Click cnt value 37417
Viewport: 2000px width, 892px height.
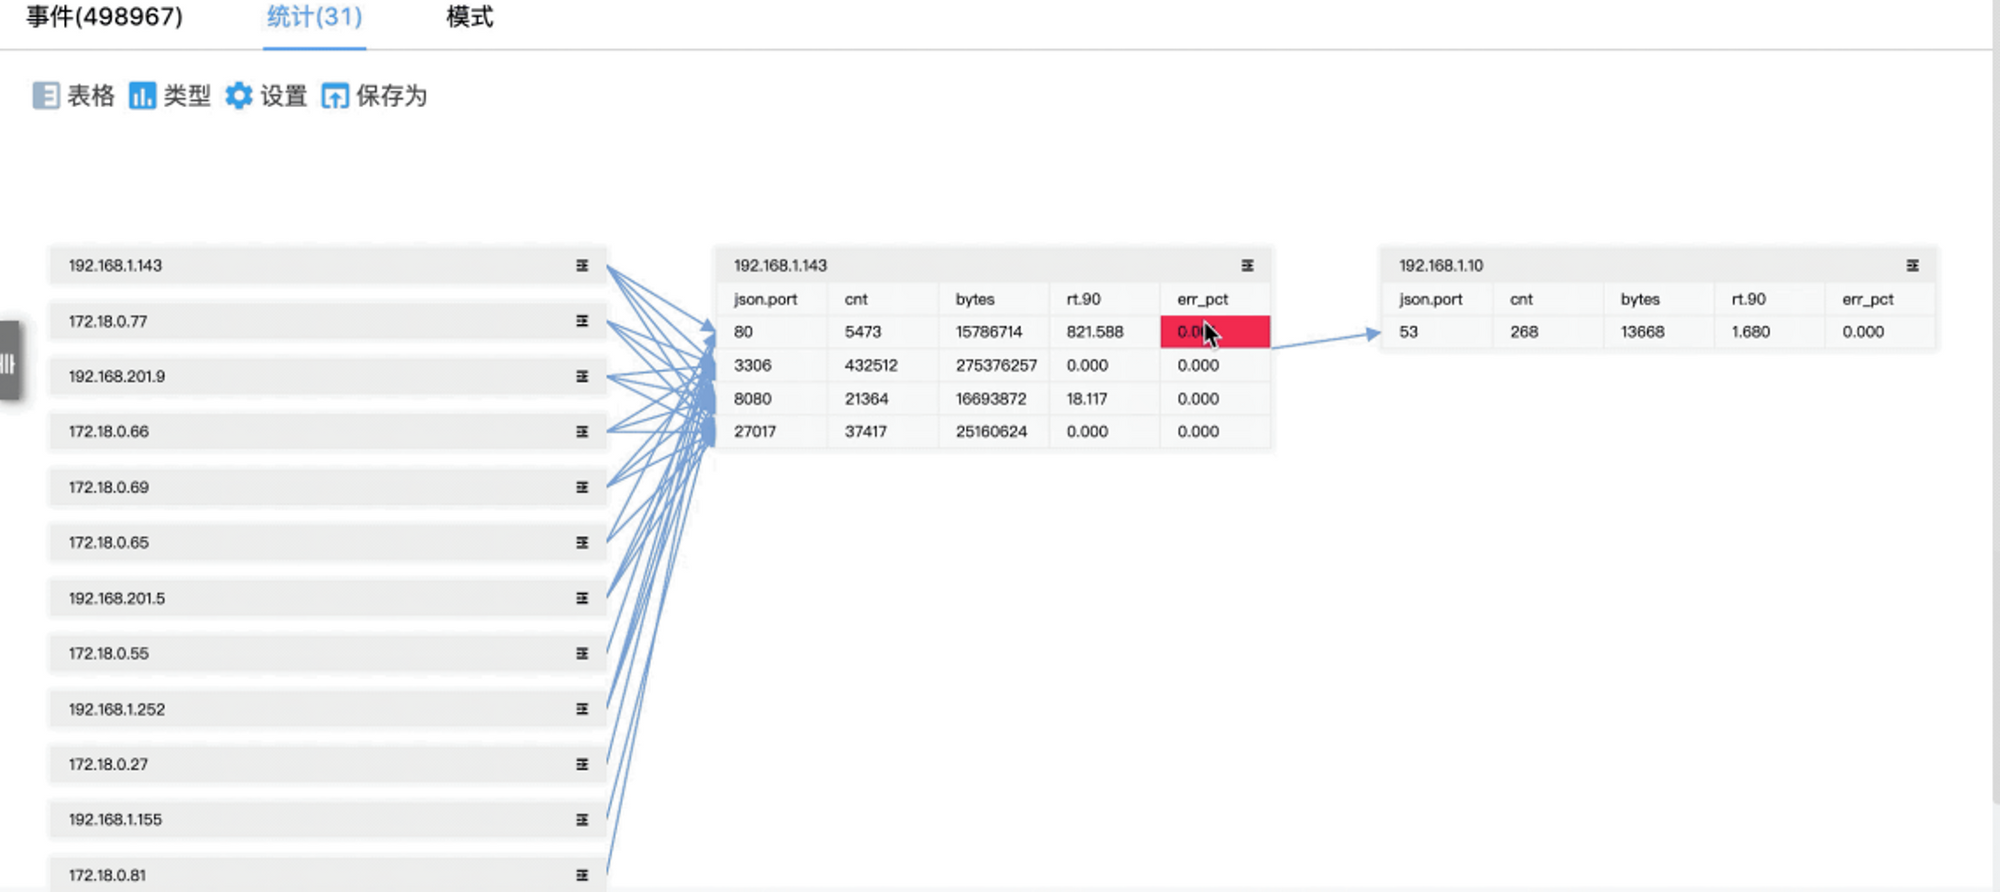click(x=866, y=432)
